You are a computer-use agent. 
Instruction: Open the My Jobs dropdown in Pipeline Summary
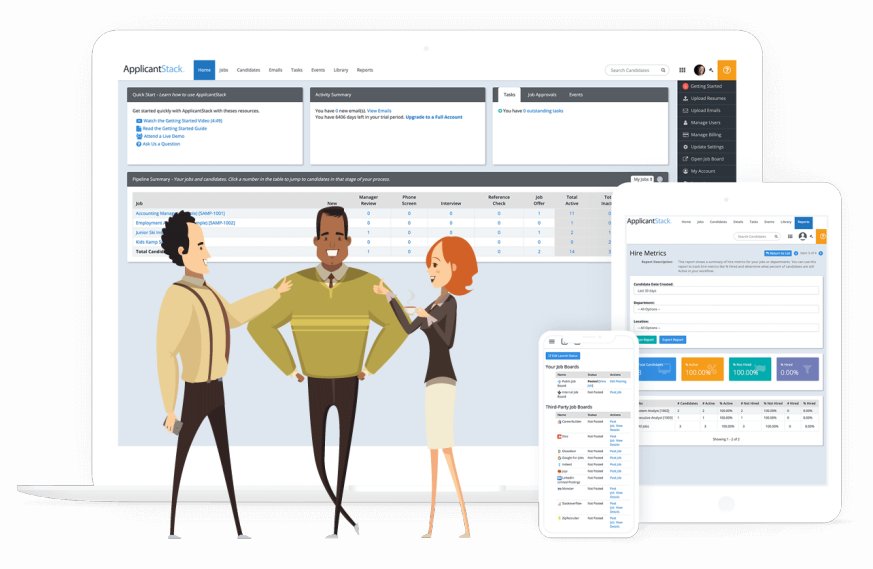tap(643, 179)
